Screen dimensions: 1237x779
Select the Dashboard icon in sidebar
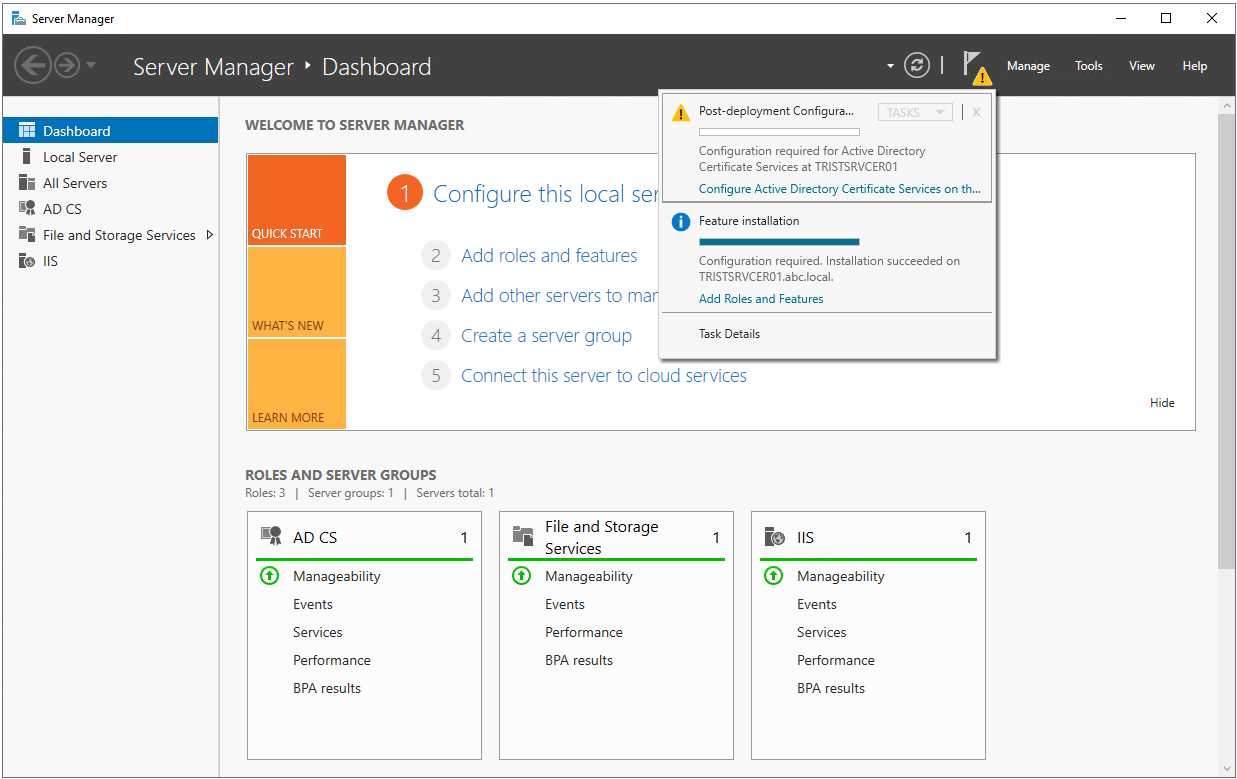click(27, 131)
